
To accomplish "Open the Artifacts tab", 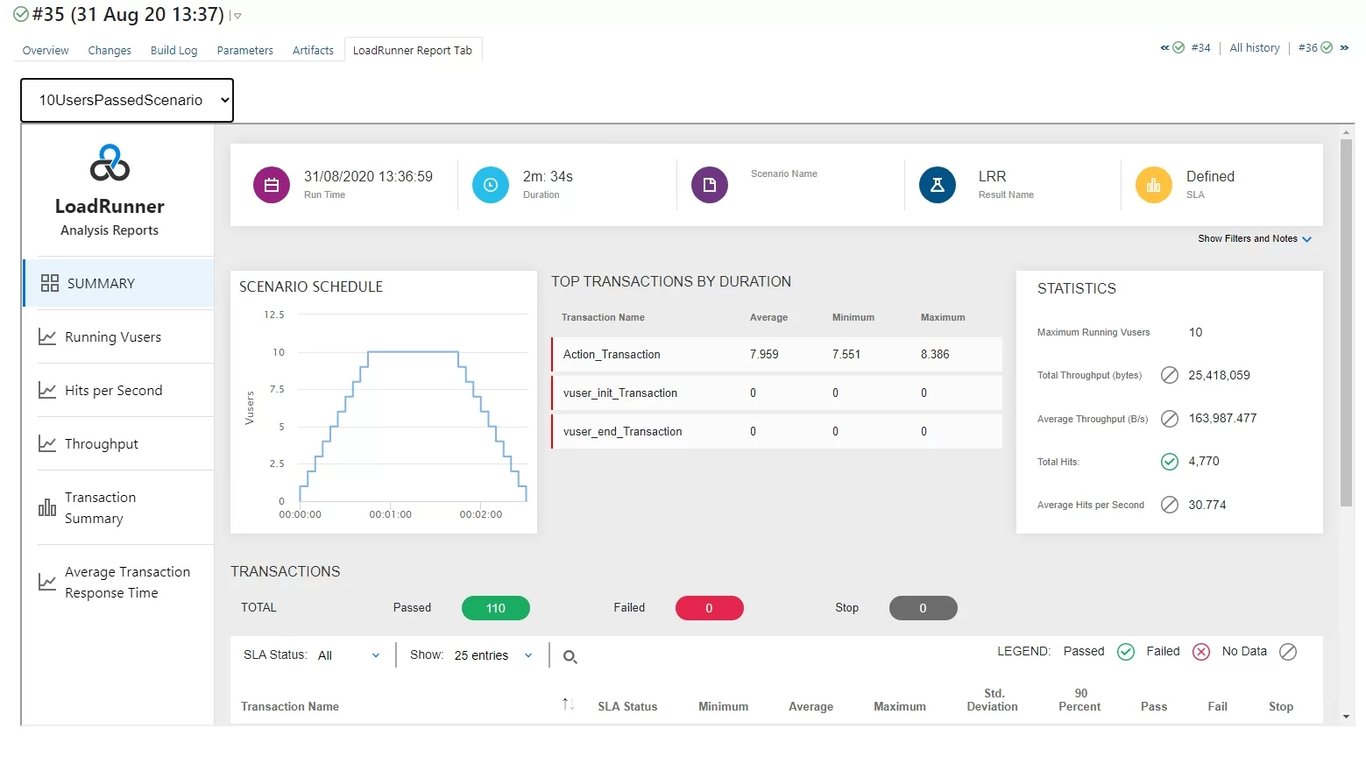I will [x=313, y=50].
